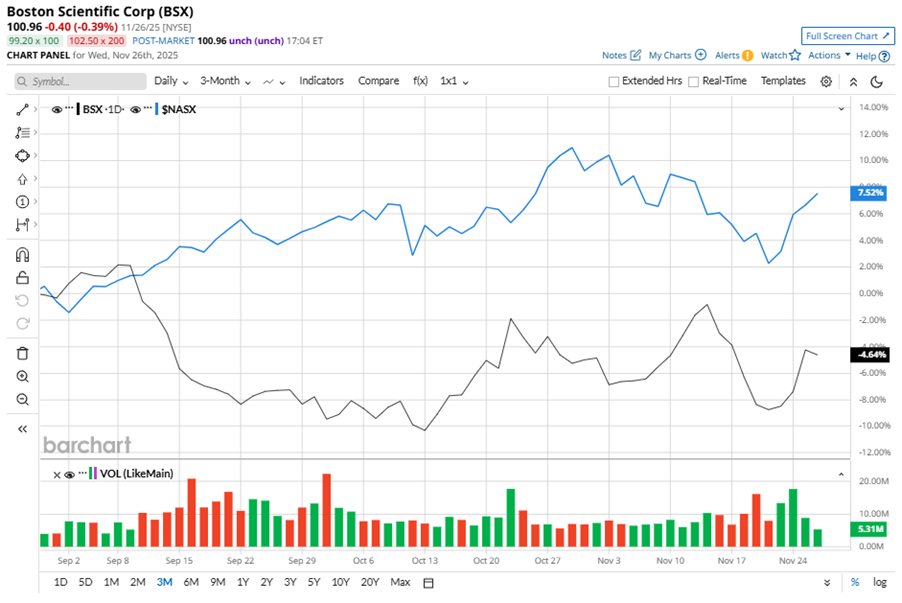Screen dimensions: 902x603
Task: Toggle log scale mode
Action: point(880,582)
